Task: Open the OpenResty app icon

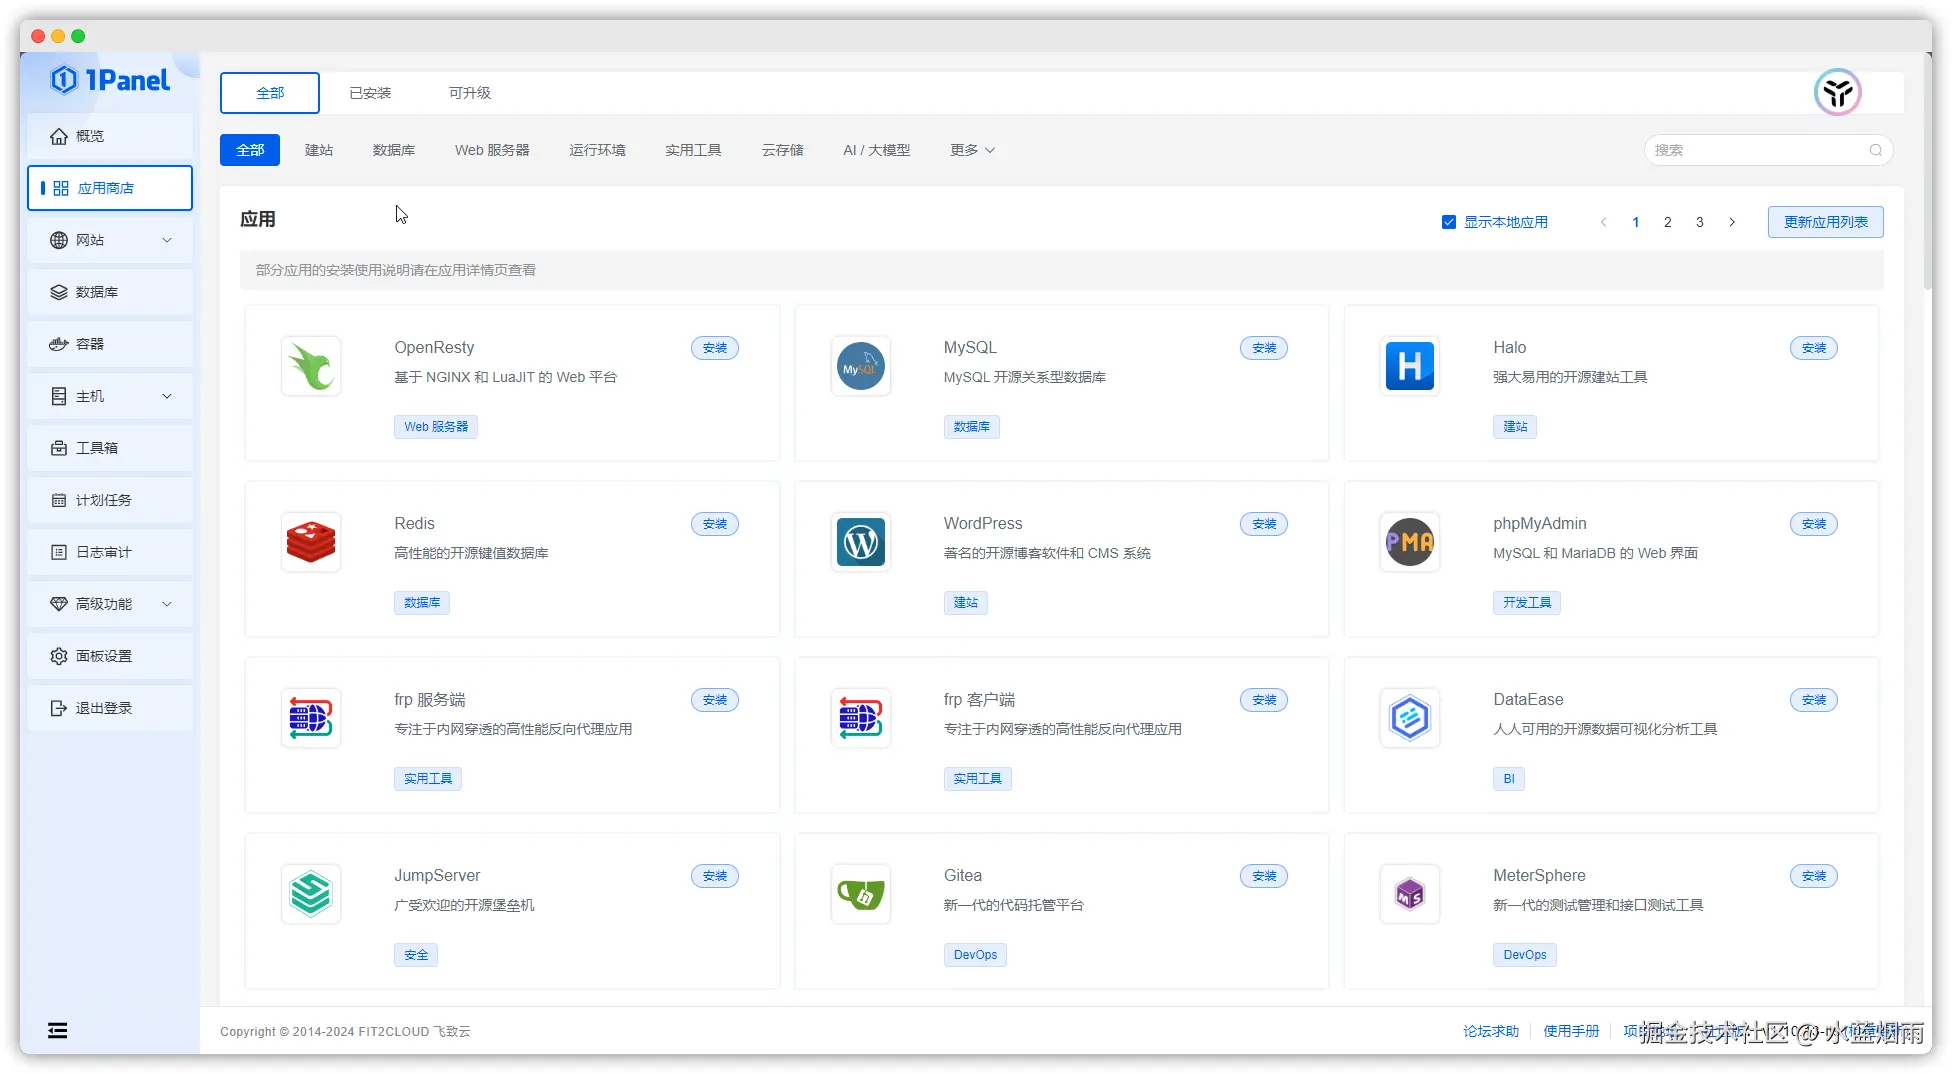Action: click(311, 366)
